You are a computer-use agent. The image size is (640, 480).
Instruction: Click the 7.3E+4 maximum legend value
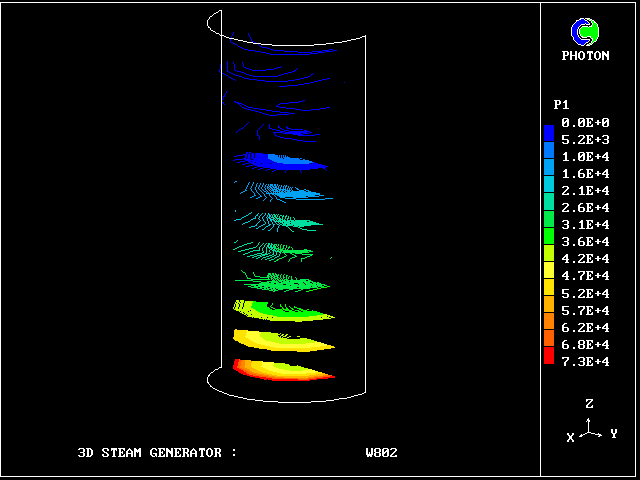click(585, 361)
